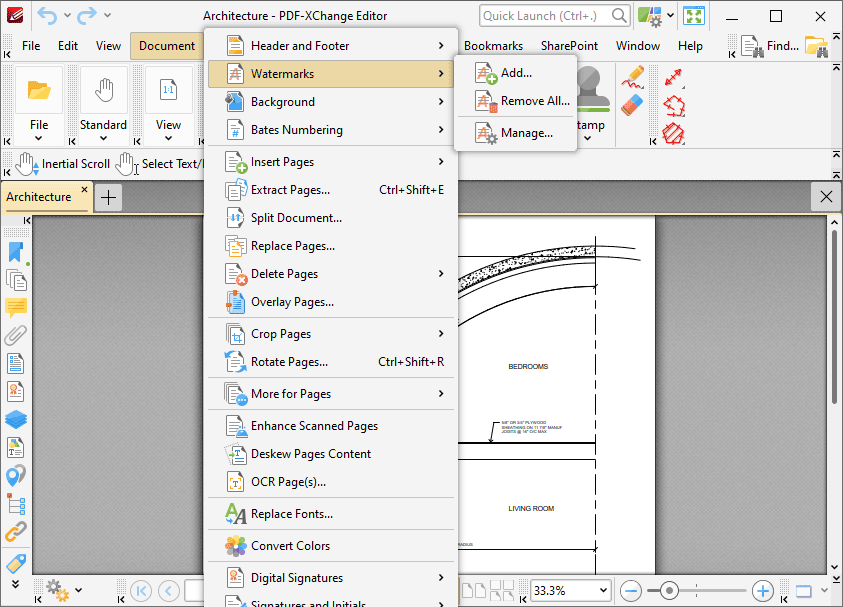
Task: Close the document pane with the X button
Action: tap(826, 197)
